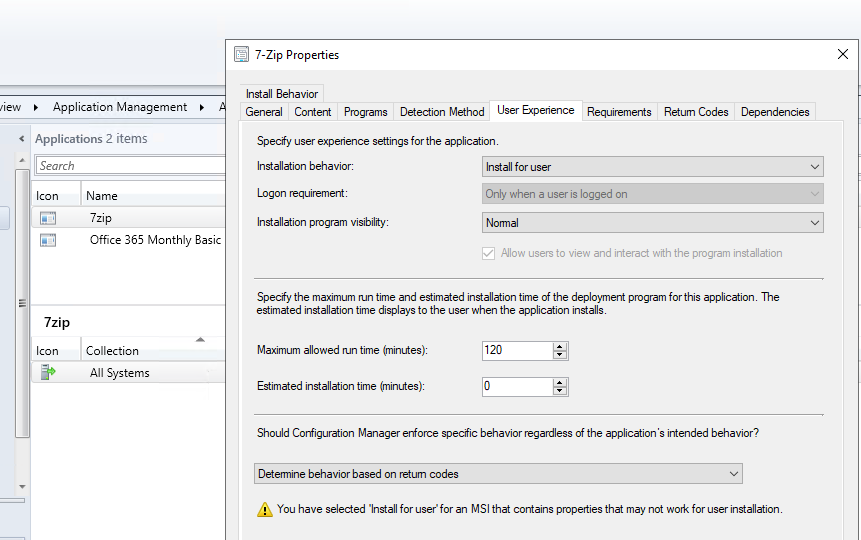Viewport: 861px width, 540px height.
Task: Switch to the Requirements tab
Action: click(619, 112)
